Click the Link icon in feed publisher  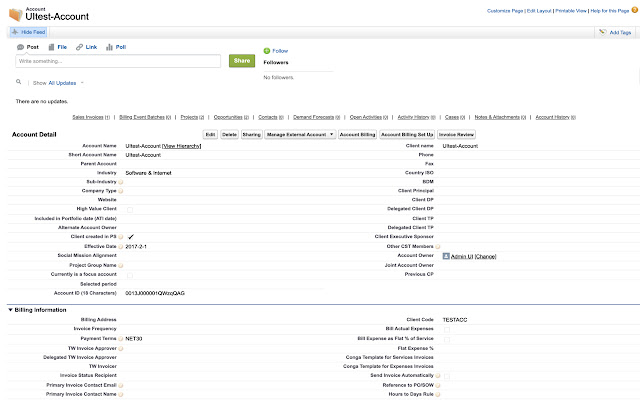(x=79, y=47)
